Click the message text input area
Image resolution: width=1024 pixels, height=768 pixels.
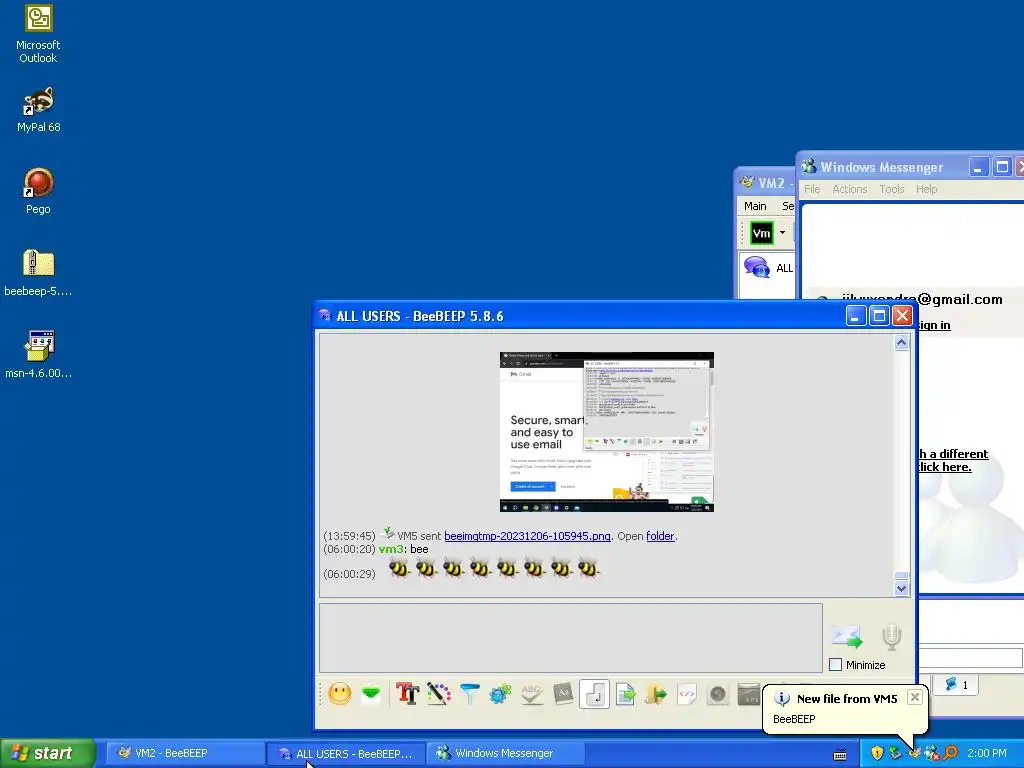coord(570,638)
